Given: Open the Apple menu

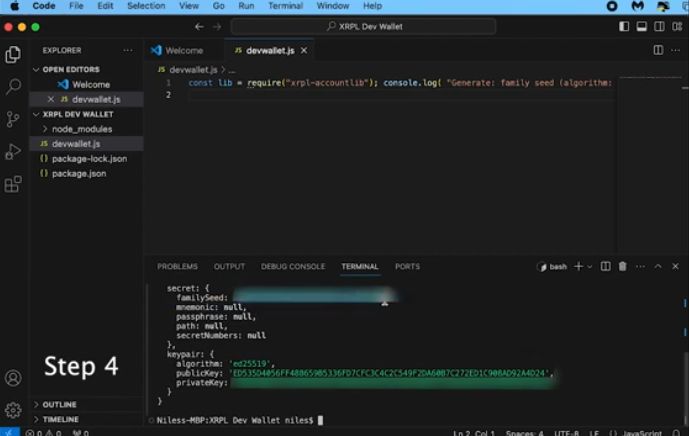Looking at the screenshot, I should click(x=15, y=6).
